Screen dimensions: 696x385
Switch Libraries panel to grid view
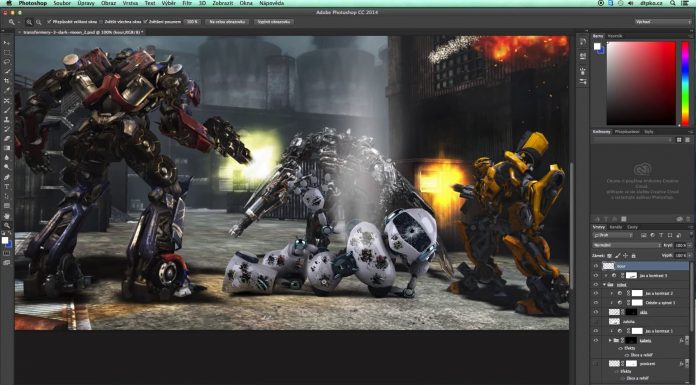pos(679,139)
